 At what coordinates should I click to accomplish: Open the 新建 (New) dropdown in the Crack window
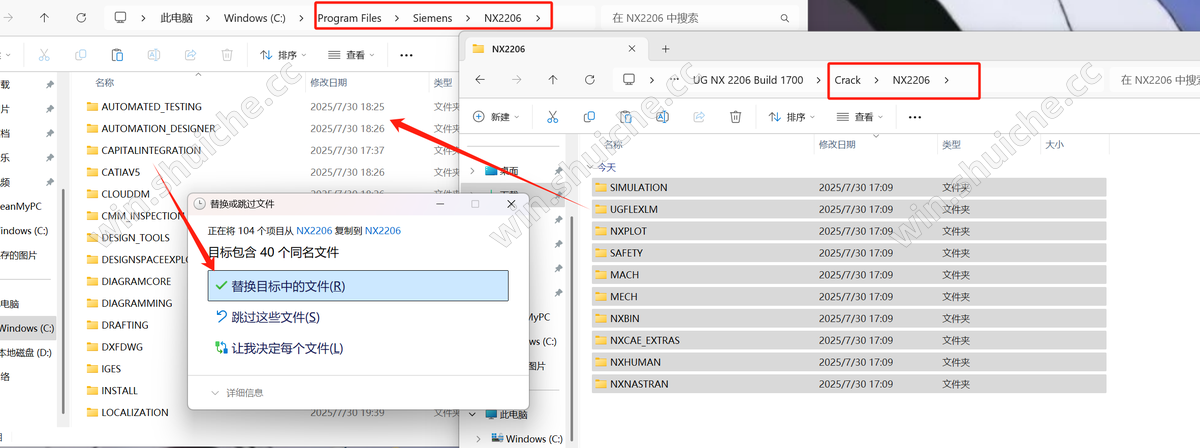[496, 117]
